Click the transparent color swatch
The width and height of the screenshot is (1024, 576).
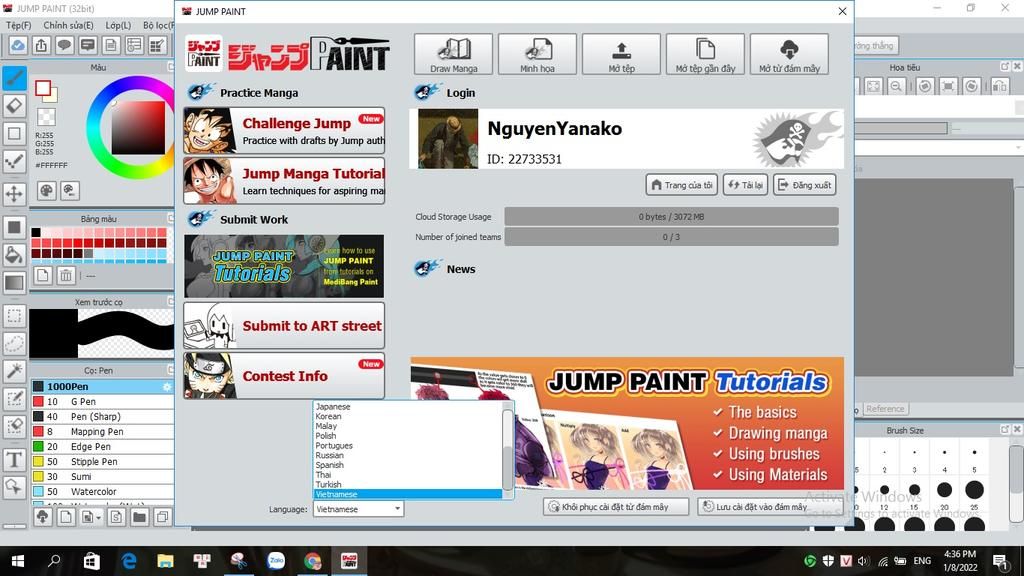pos(46,117)
